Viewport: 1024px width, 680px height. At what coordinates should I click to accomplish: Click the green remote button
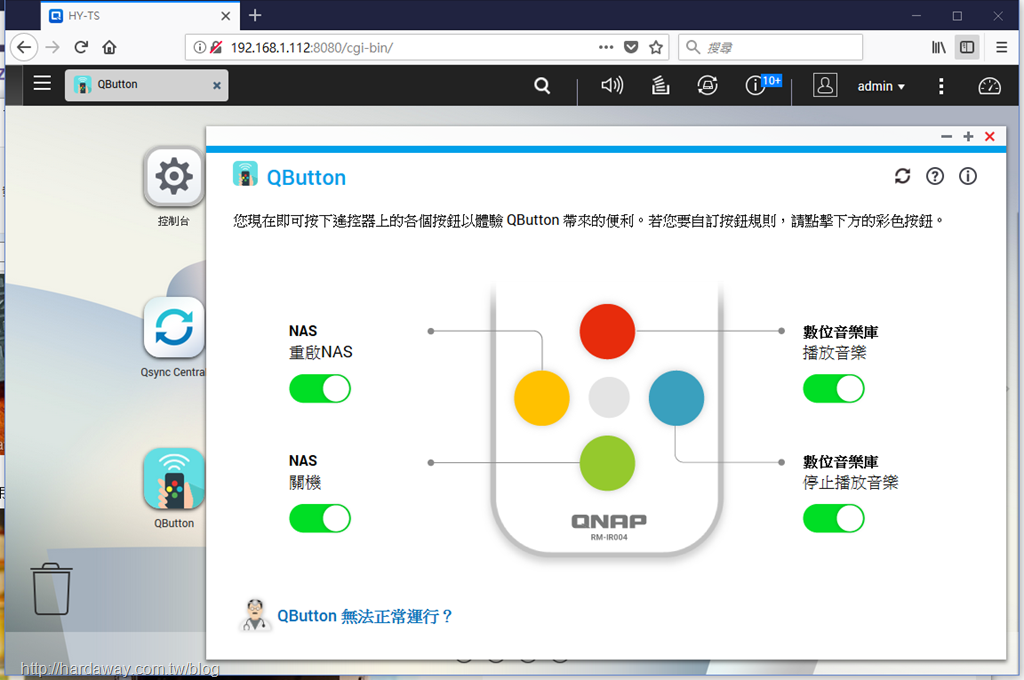(x=607, y=463)
